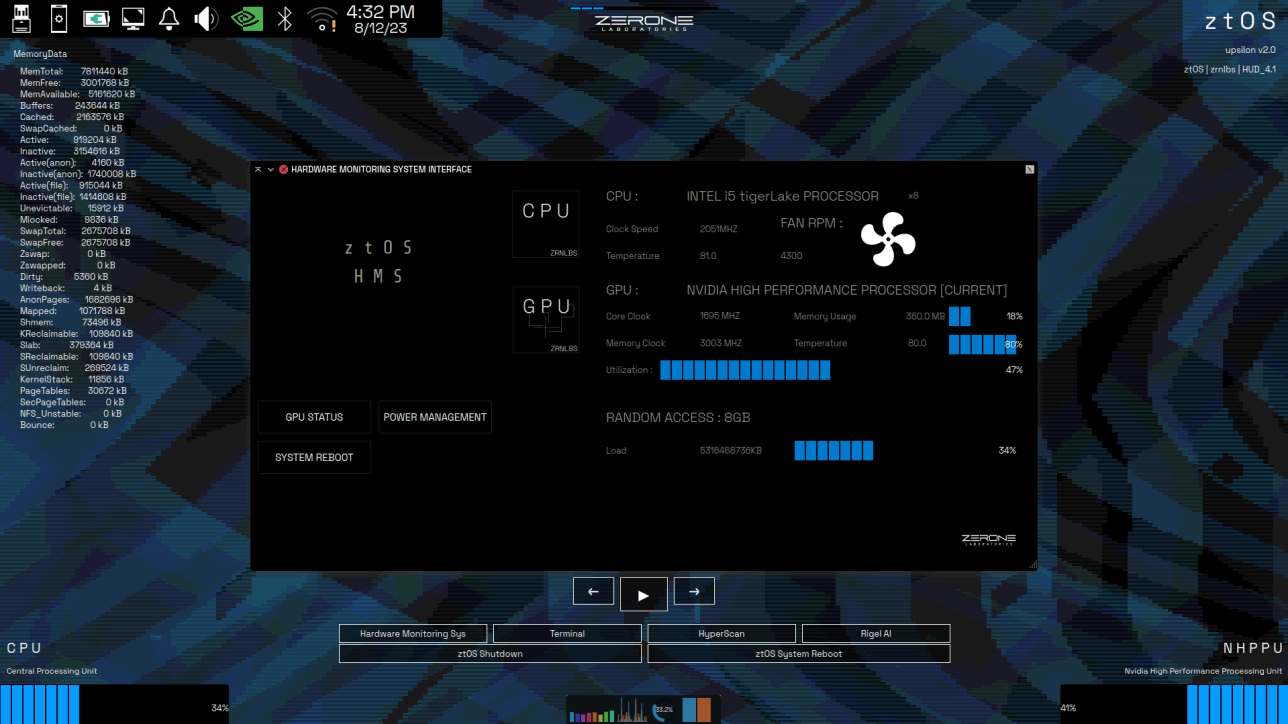This screenshot has width=1288, height=724.
Task: Click the ztOS System Reboot button
Action: click(799, 654)
